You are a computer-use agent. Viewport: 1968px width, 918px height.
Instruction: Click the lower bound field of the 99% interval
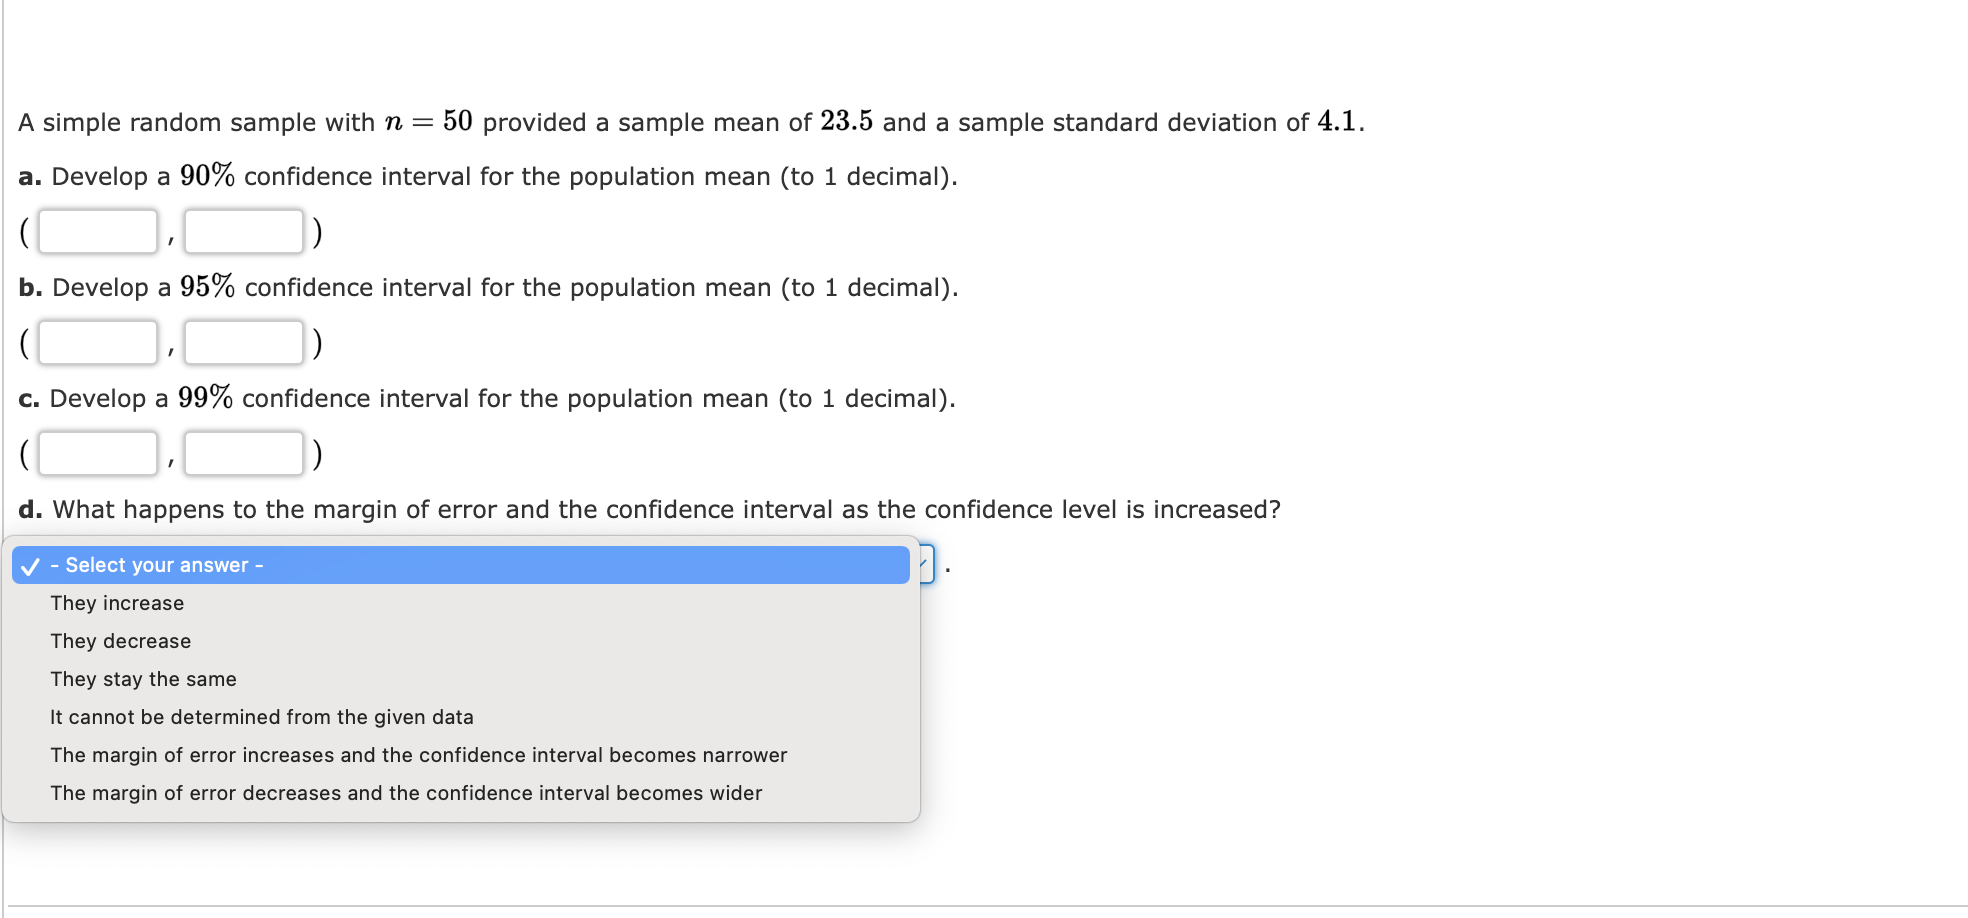[x=96, y=453]
